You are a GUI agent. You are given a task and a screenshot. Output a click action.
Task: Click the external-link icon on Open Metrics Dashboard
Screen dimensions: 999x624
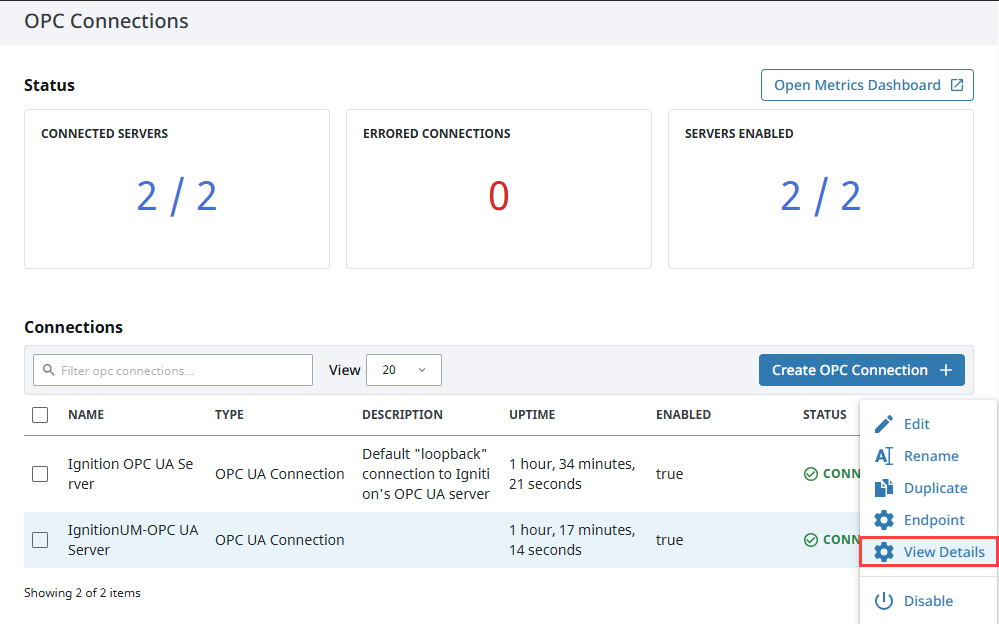tap(957, 85)
